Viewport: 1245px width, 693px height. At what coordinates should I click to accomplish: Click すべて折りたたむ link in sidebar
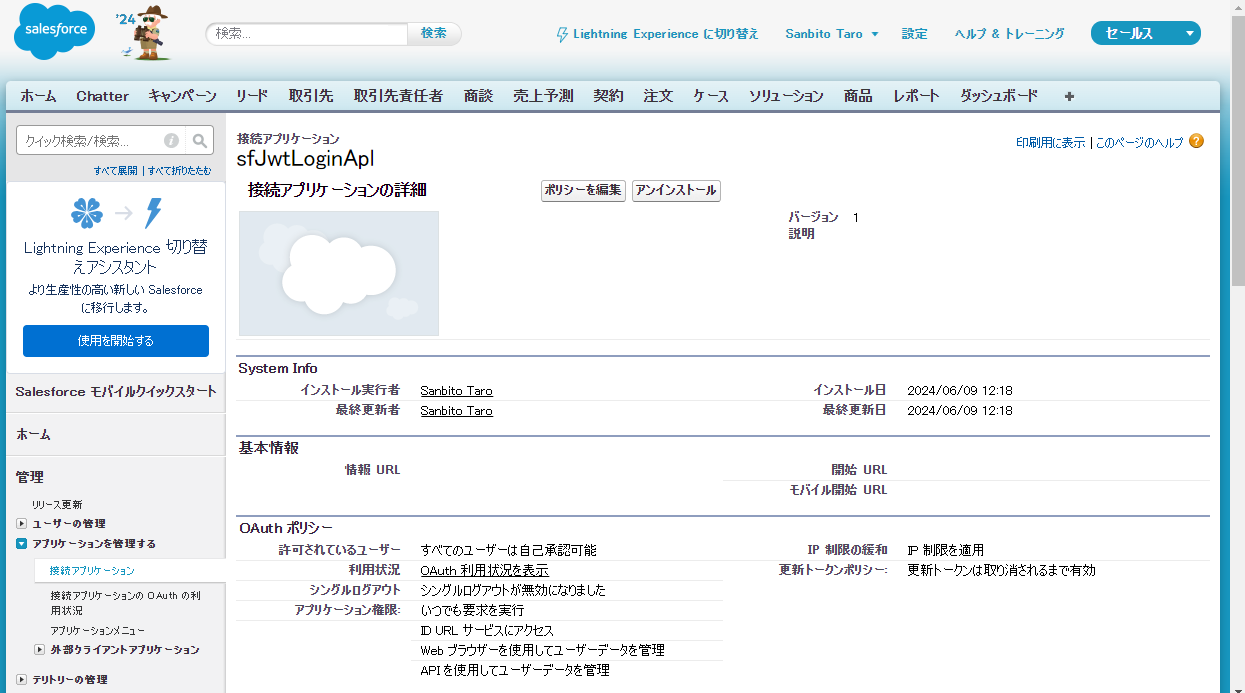180,171
